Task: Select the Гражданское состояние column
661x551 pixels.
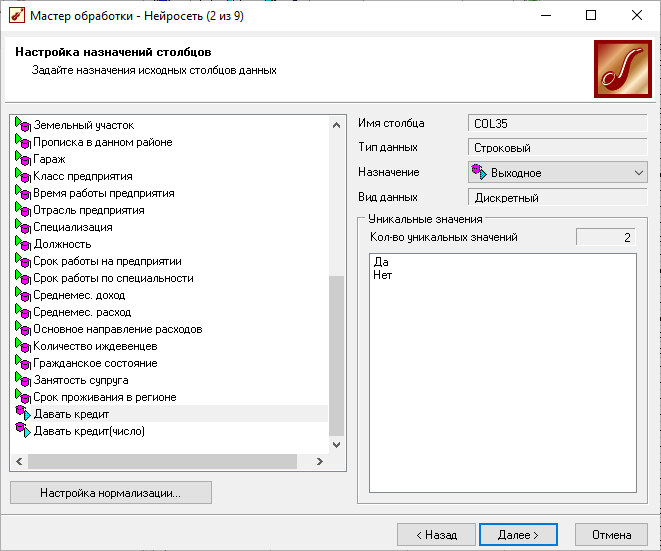Action: 95,363
